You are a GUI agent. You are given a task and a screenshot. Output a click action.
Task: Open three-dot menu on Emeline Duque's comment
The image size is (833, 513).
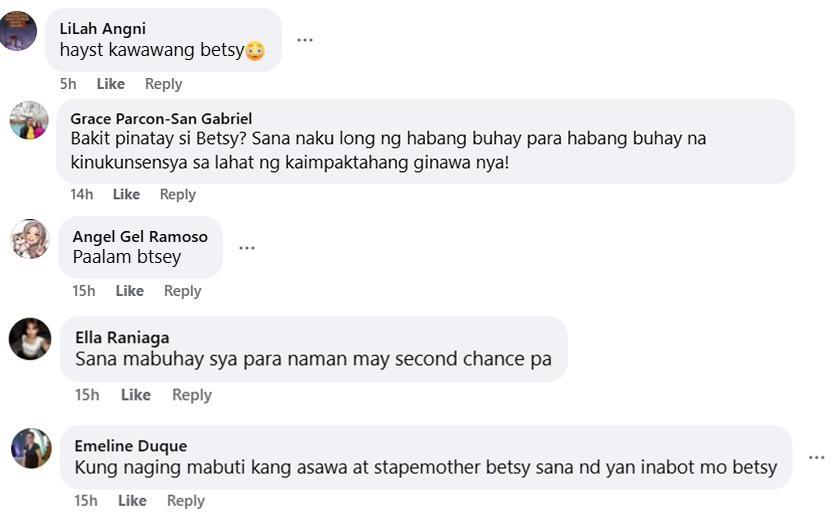817,457
